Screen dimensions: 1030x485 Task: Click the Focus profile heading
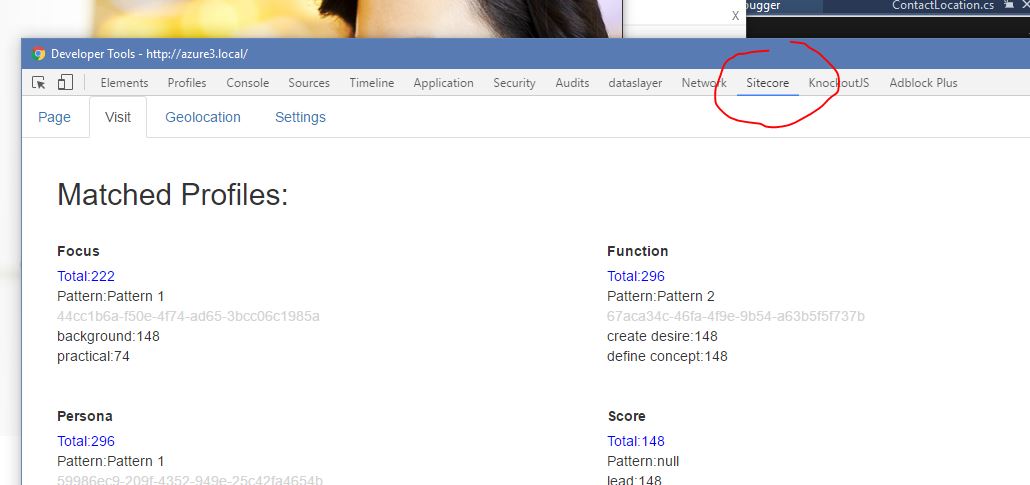point(78,251)
